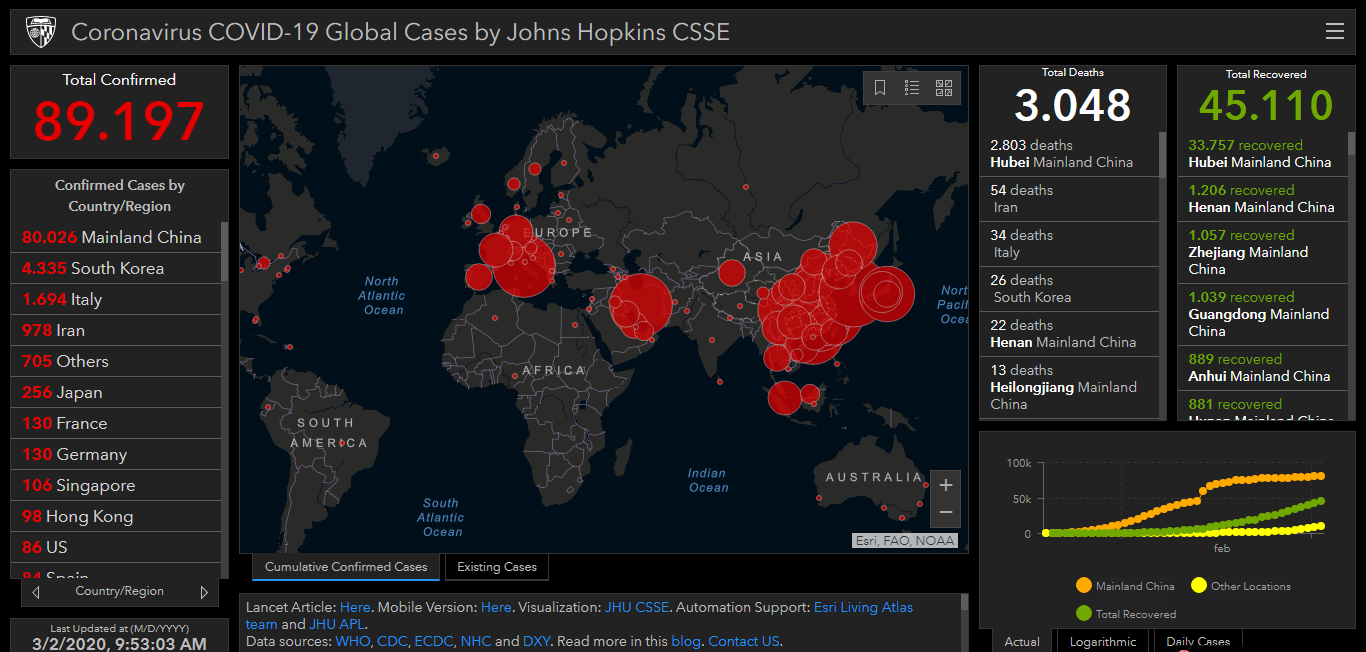Open the Contact US link
The image size is (1366, 652).
pyautogui.click(x=743, y=641)
